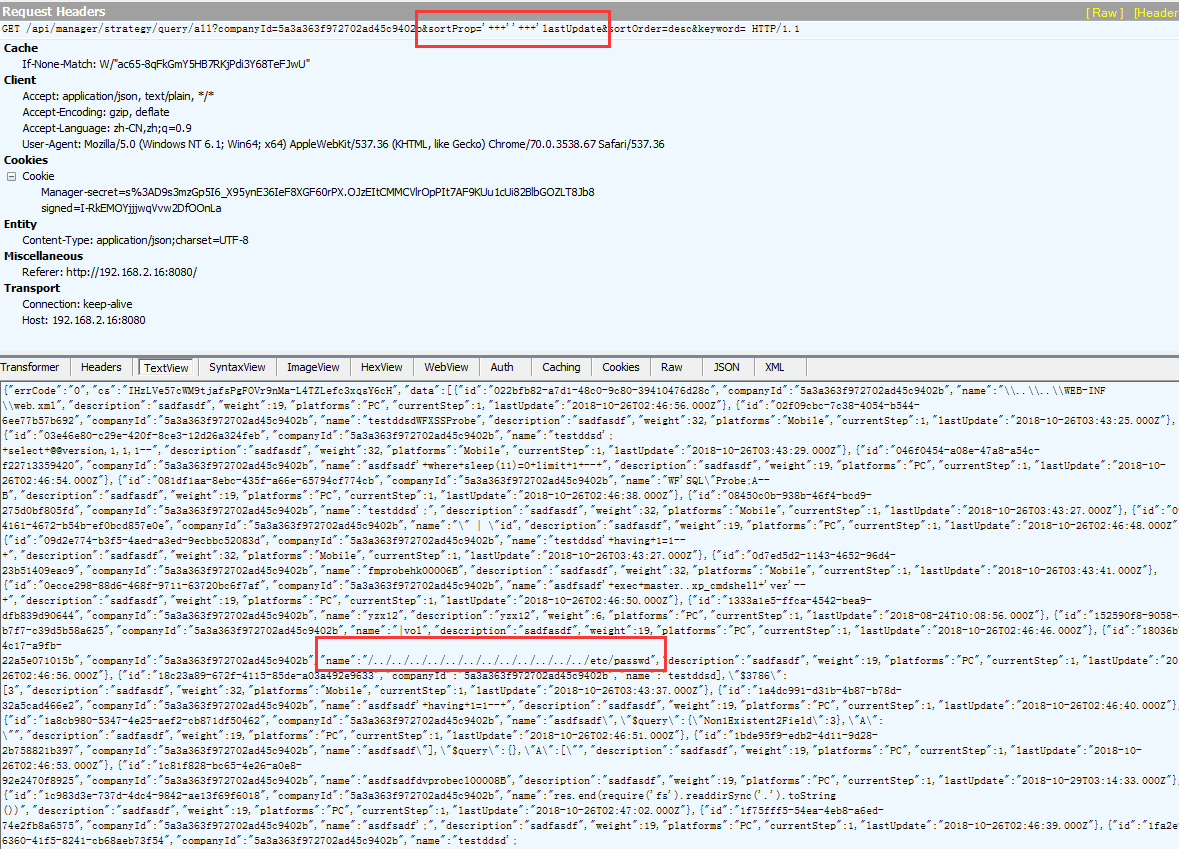Open the Caching tab
Image resolution: width=1179 pixels, height=849 pixels.
point(561,367)
